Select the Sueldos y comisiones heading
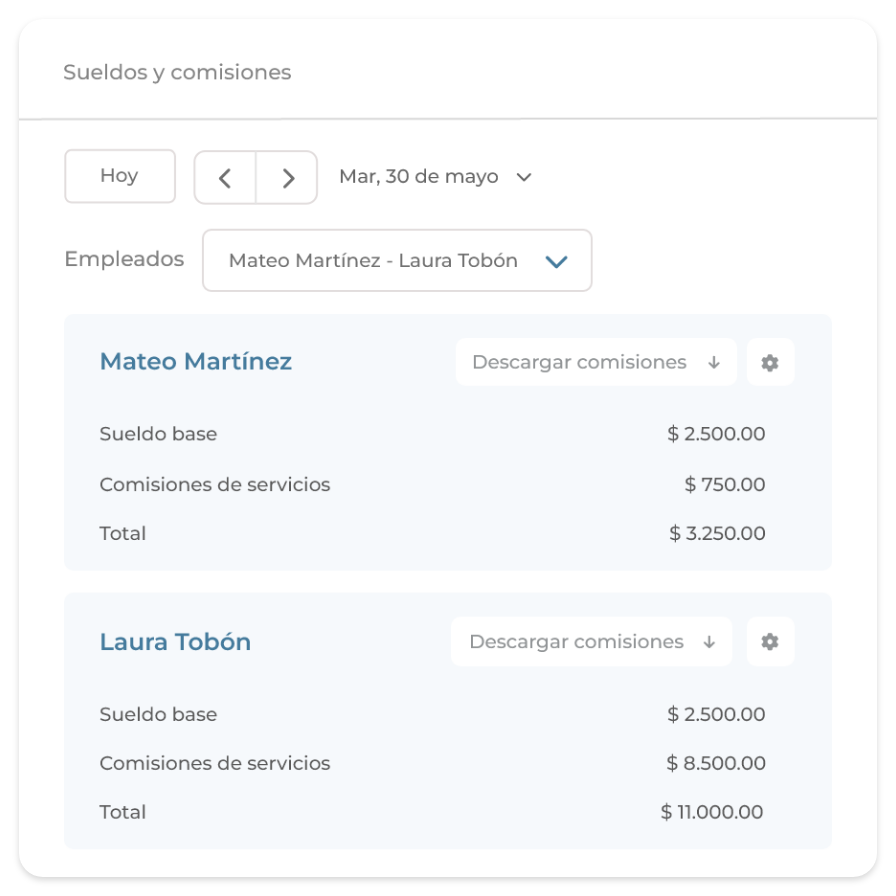Viewport: 896px width, 896px height. click(x=177, y=73)
